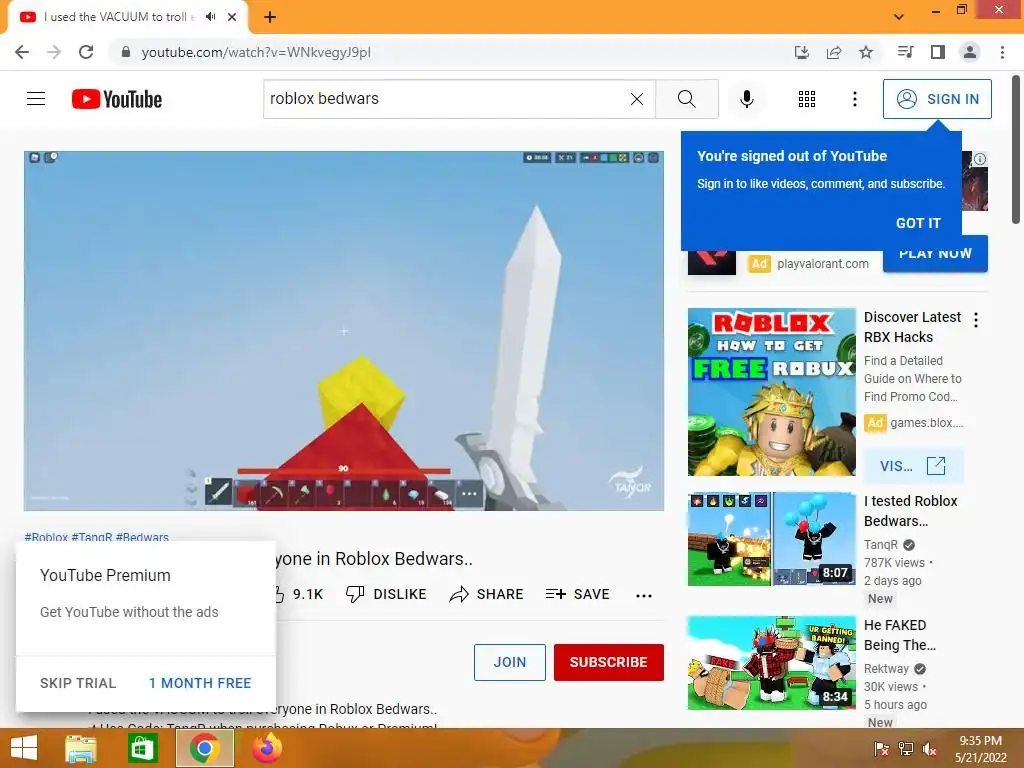This screenshot has height=768, width=1024.
Task: Open Chrome media controls icon
Action: (x=905, y=52)
